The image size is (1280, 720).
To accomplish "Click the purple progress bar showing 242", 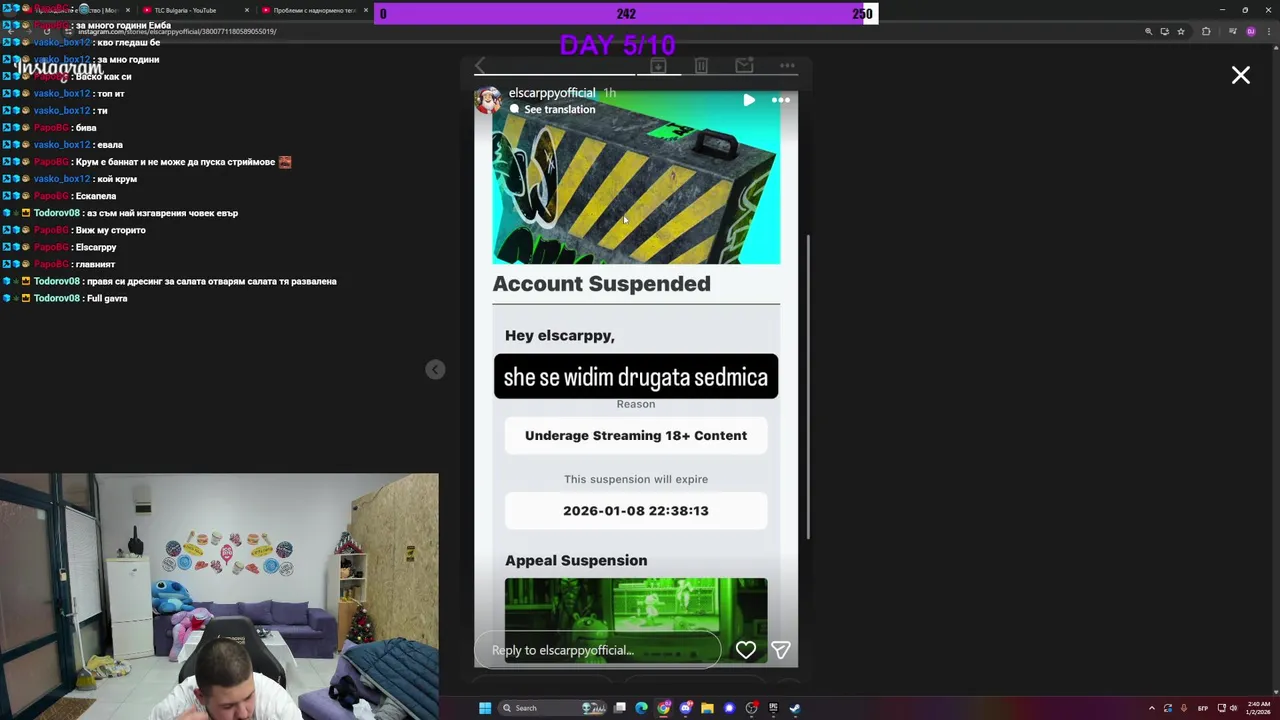I will (x=626, y=13).
